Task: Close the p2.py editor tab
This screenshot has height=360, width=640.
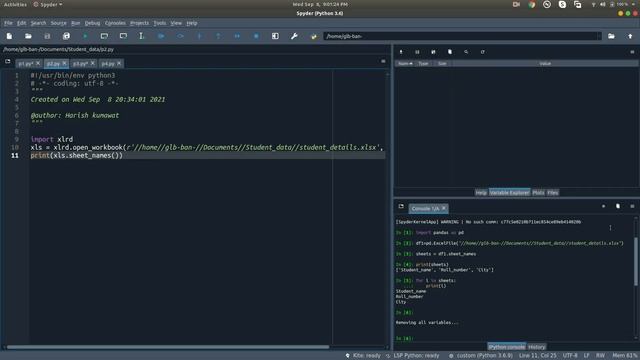Action: click(64, 63)
